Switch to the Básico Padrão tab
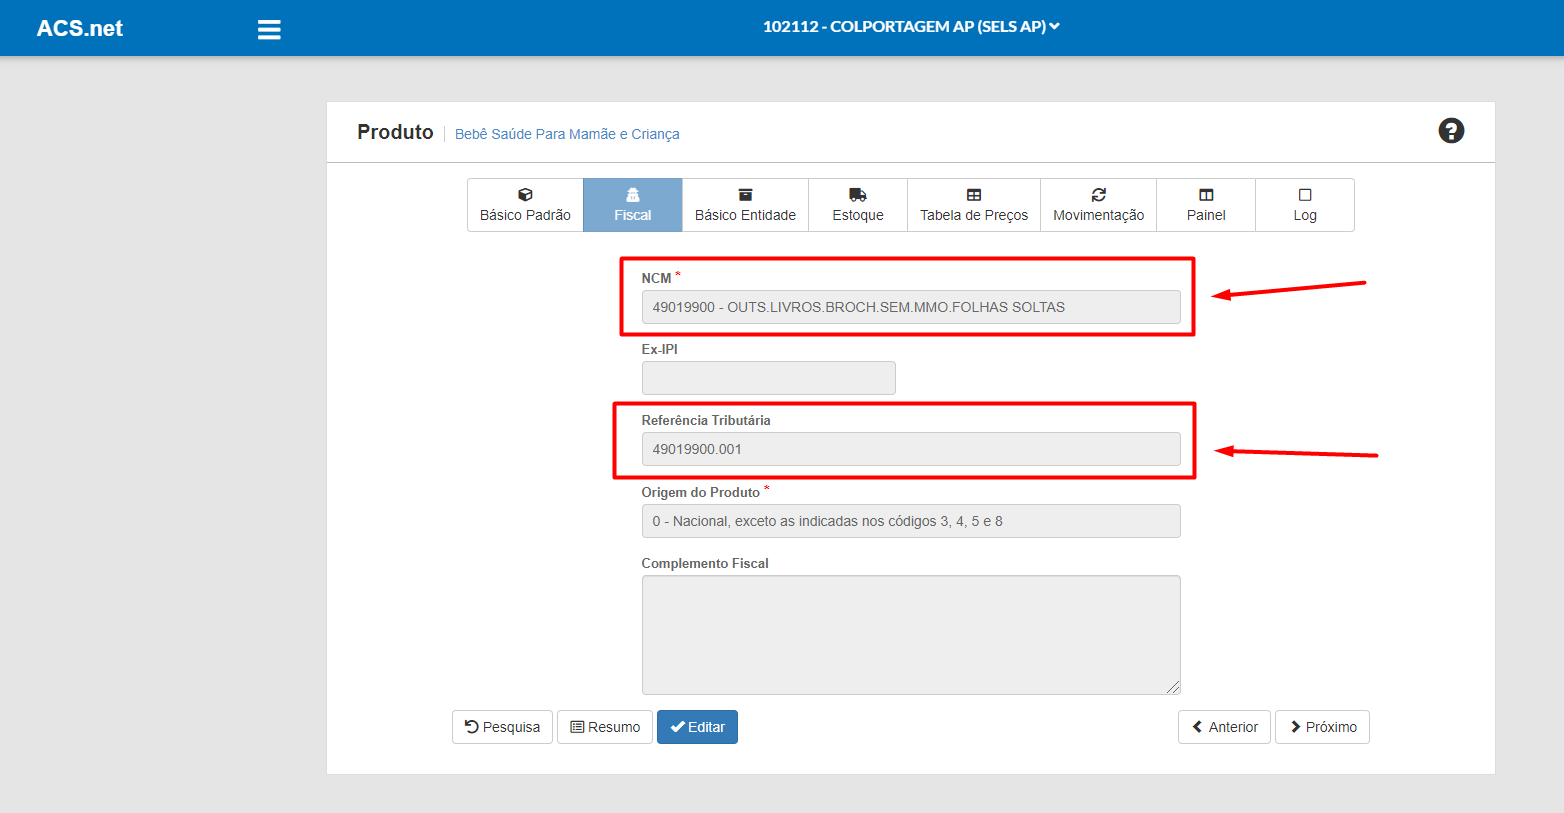Viewport: 1564px width, 813px height. pos(525,205)
